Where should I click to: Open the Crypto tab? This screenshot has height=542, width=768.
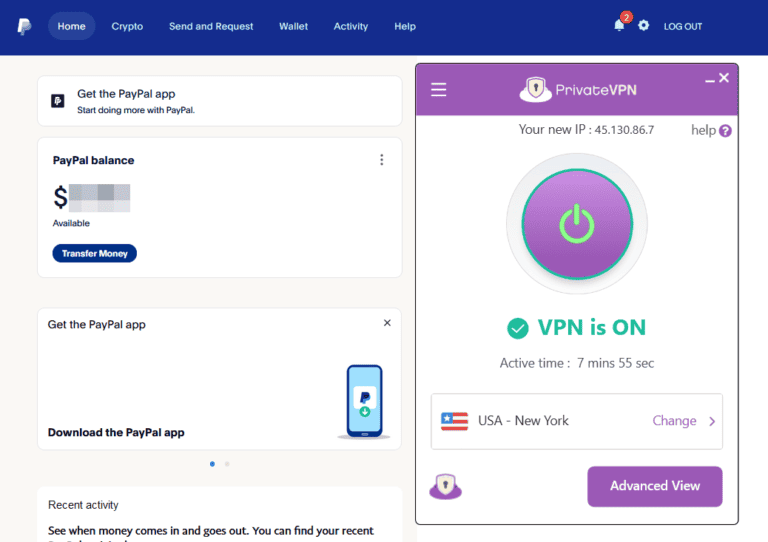(127, 26)
